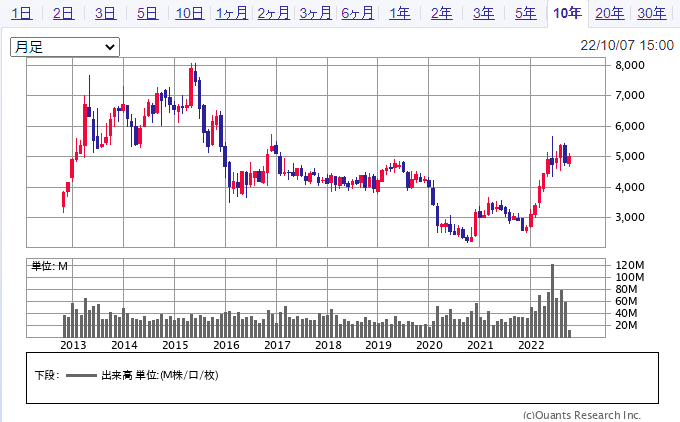680x422 pixels.
Task: View the 3年 chart range
Action: (484, 13)
